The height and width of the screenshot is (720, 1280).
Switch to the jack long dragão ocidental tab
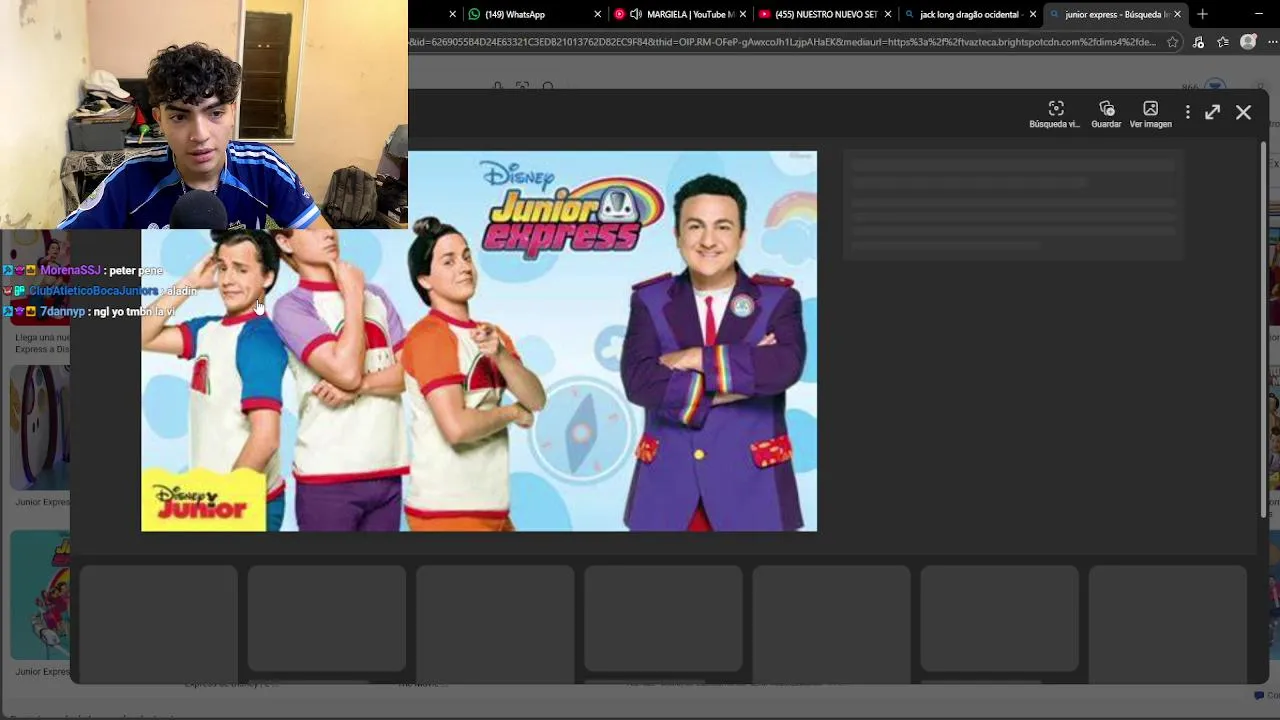coord(970,14)
